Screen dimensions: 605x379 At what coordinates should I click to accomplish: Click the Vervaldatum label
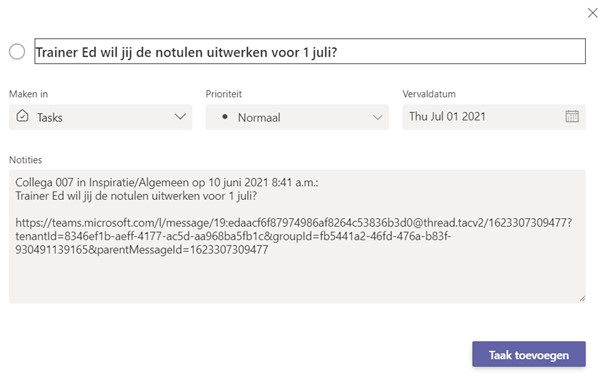[429, 94]
